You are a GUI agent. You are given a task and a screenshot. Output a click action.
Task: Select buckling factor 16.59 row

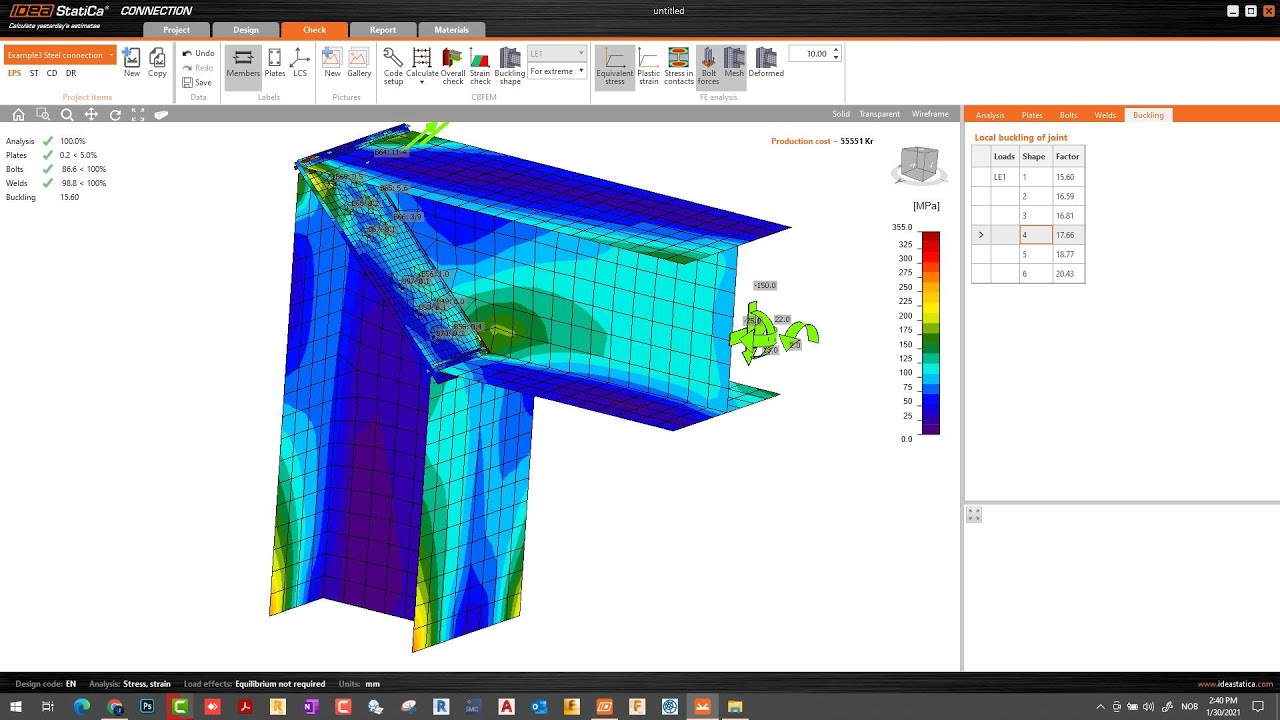tap(1028, 196)
